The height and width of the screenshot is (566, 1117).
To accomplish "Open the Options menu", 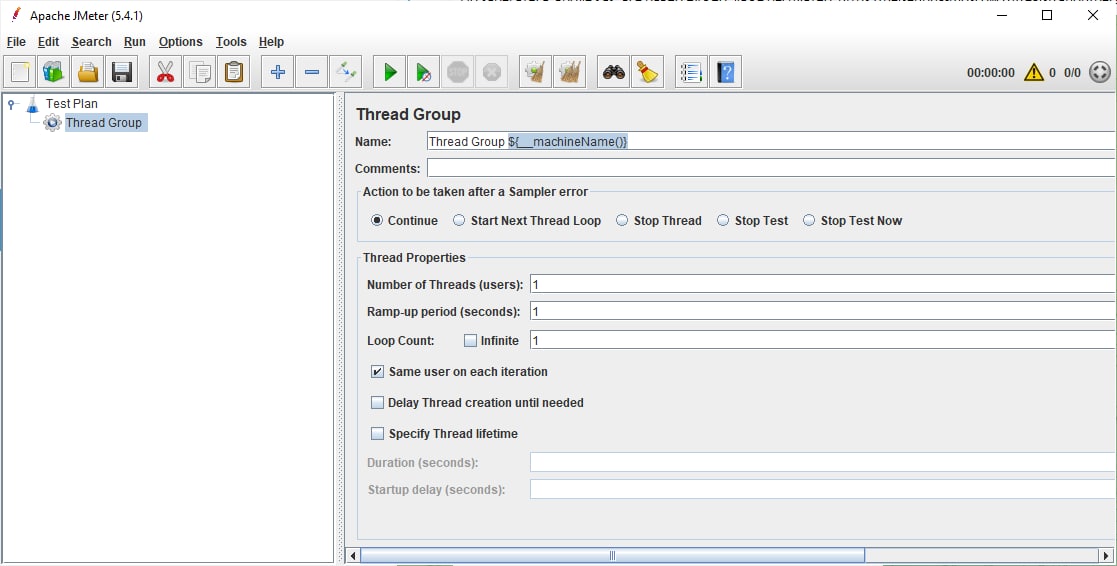I will [180, 42].
